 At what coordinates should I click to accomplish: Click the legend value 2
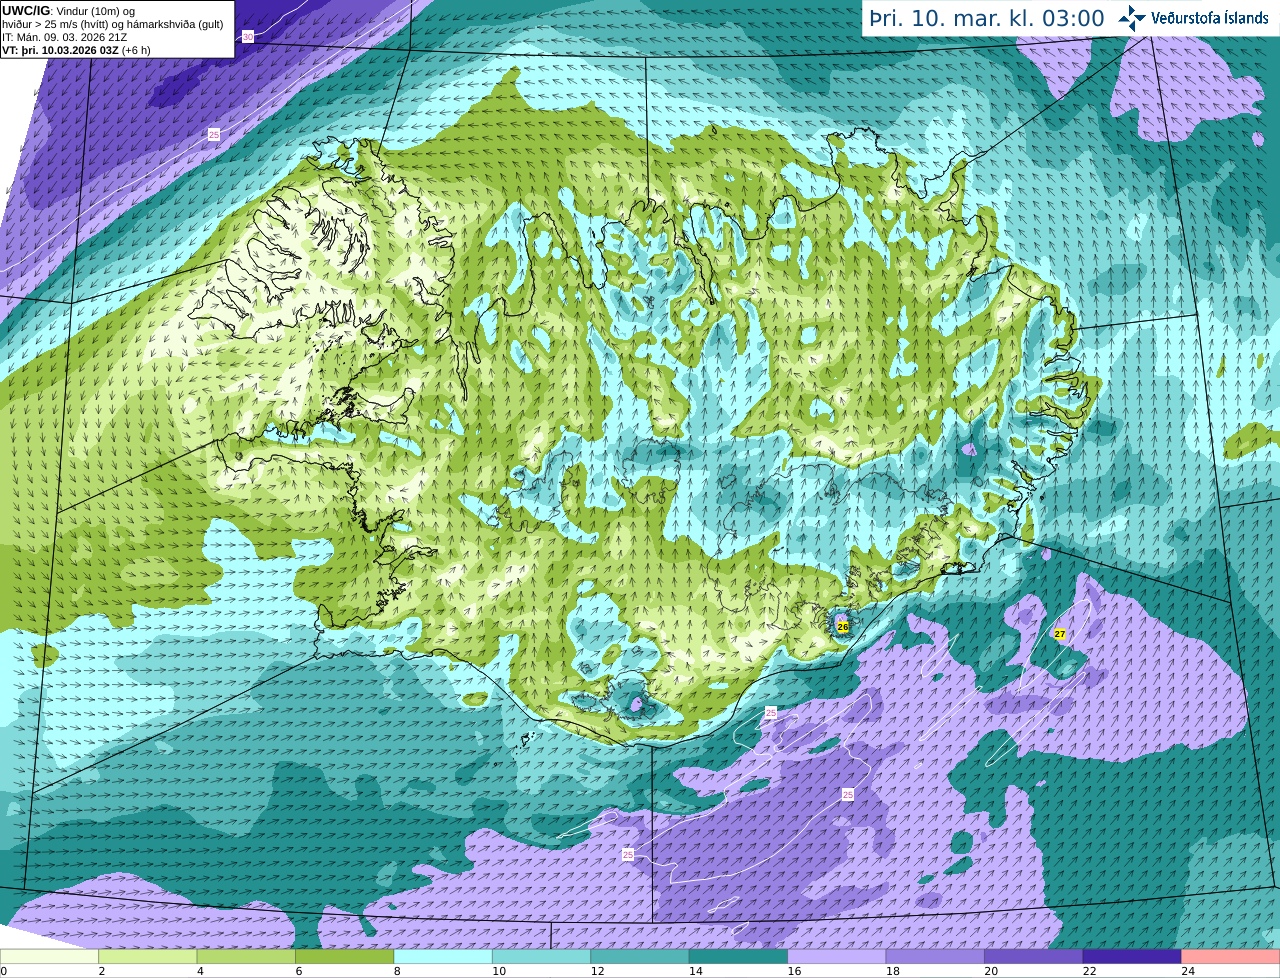(102, 971)
